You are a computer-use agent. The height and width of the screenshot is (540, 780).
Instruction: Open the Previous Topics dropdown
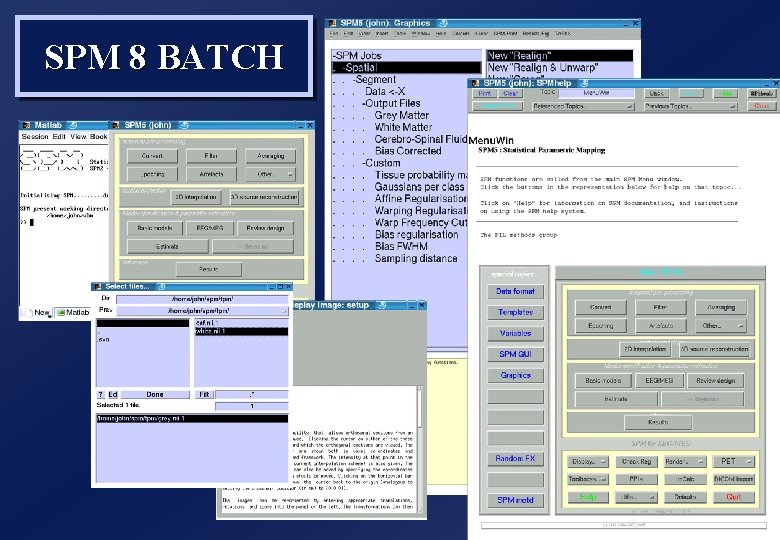pyautogui.click(x=690, y=106)
